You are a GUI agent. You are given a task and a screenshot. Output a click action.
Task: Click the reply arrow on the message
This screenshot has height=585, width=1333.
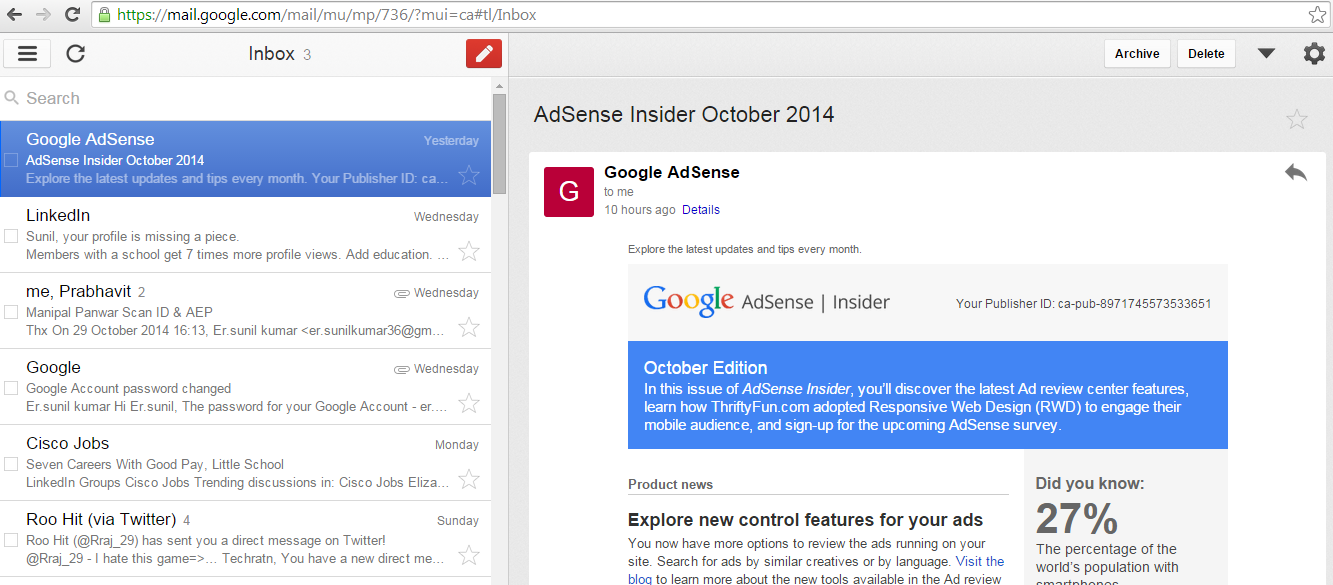click(x=1296, y=173)
